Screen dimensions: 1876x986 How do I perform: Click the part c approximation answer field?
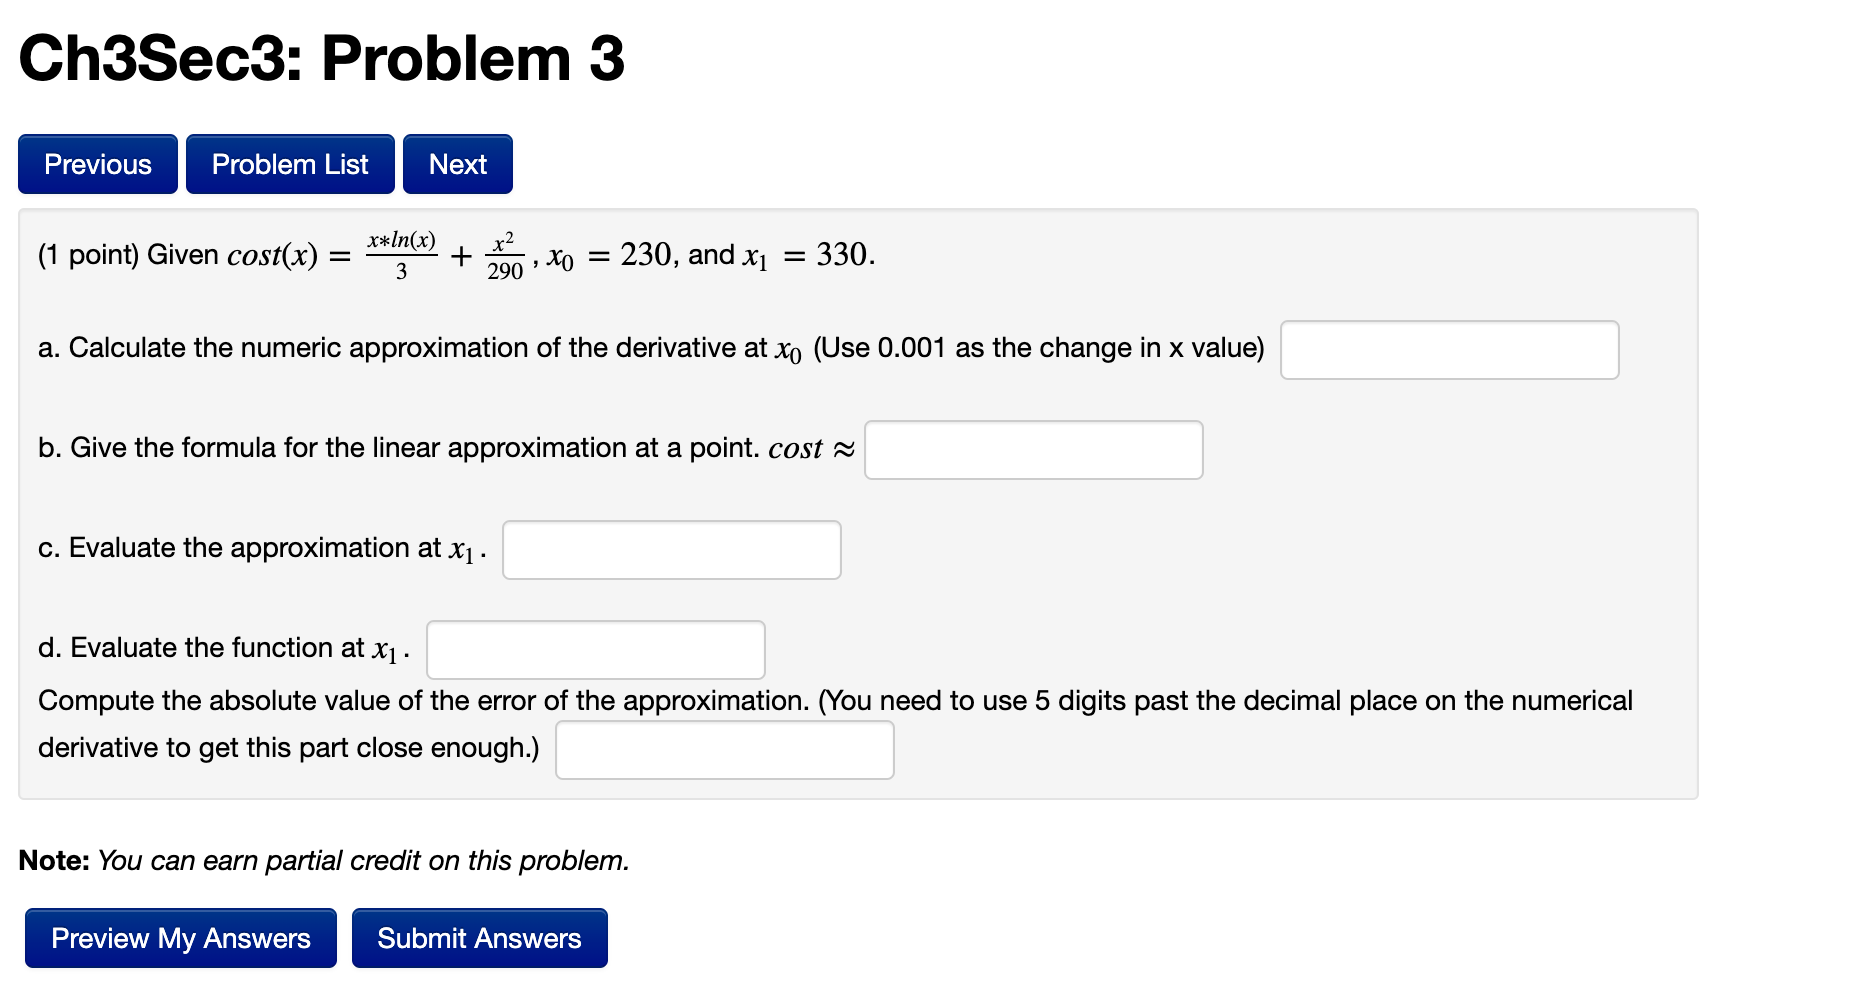[671, 549]
